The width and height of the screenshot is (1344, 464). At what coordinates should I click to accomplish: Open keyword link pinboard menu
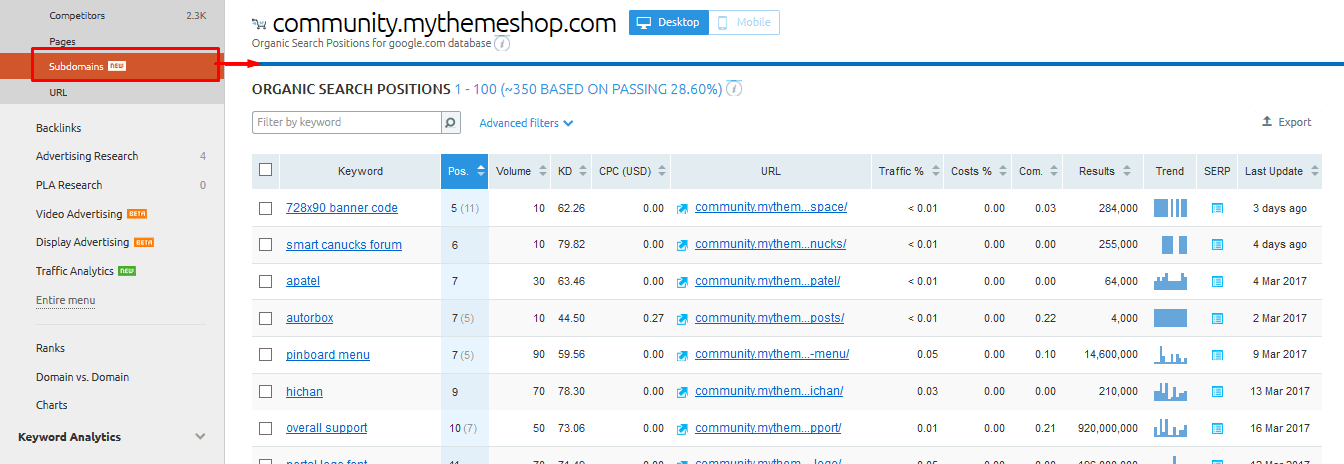[328, 355]
